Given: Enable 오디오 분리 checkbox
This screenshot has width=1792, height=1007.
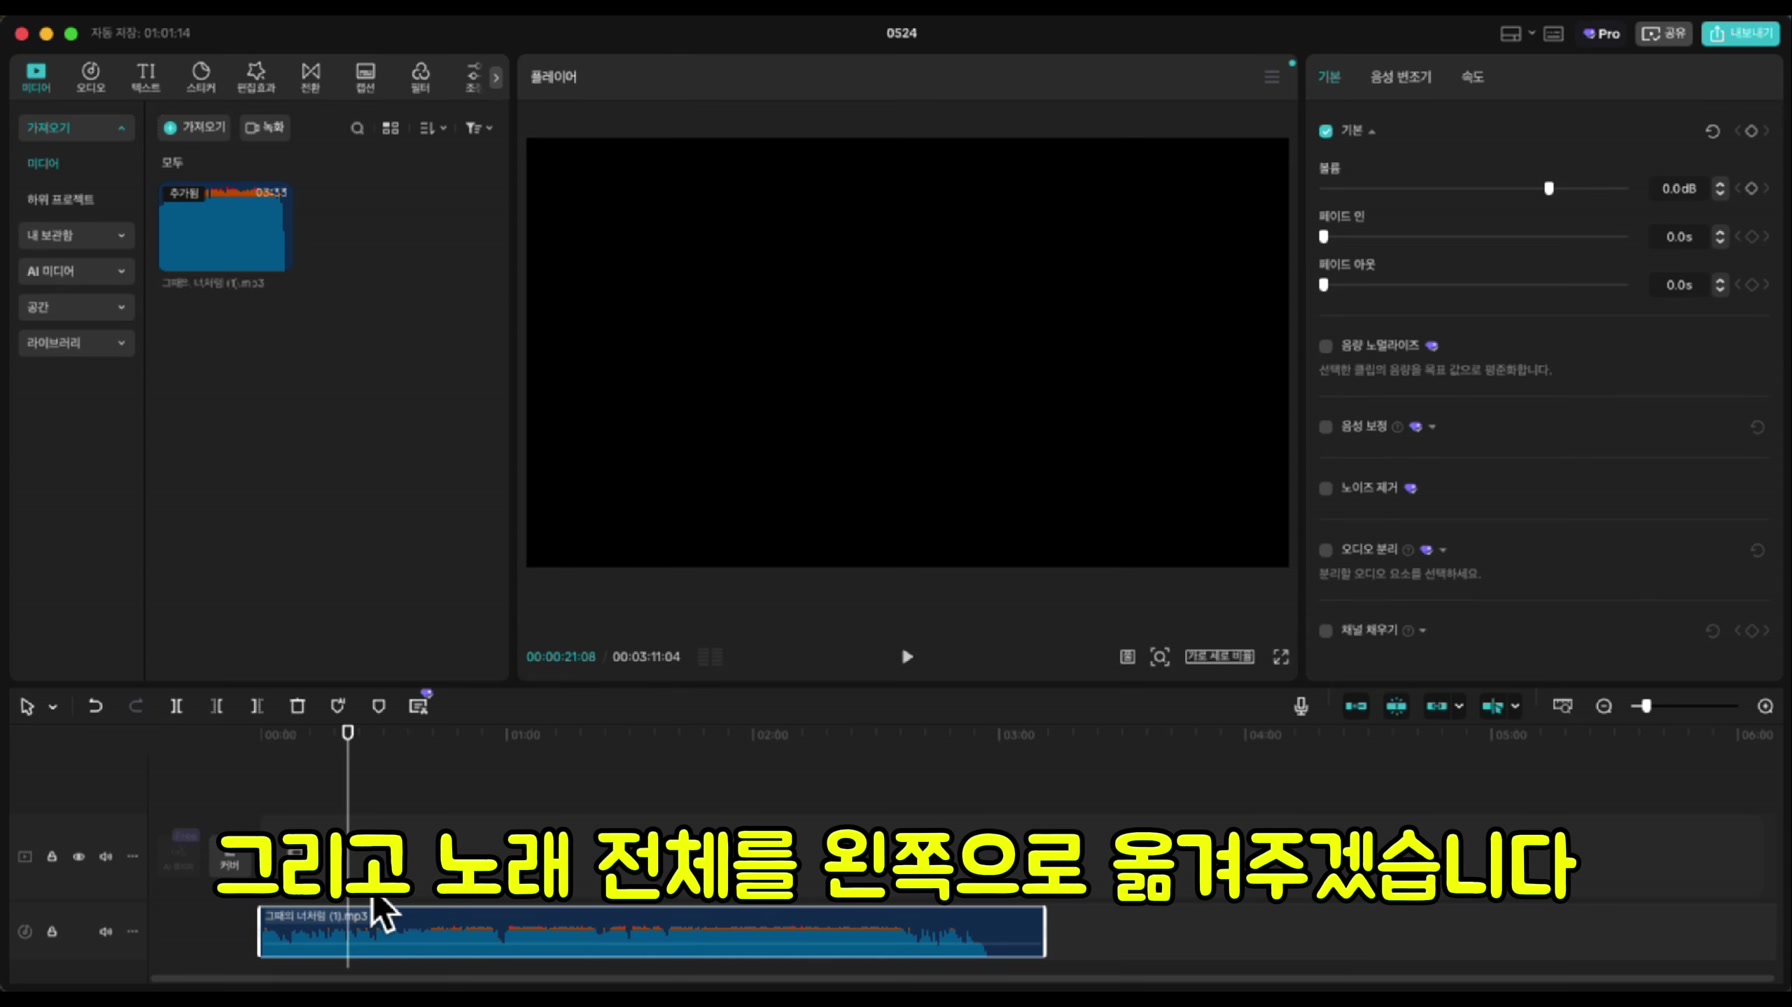Looking at the screenshot, I should click(x=1326, y=550).
